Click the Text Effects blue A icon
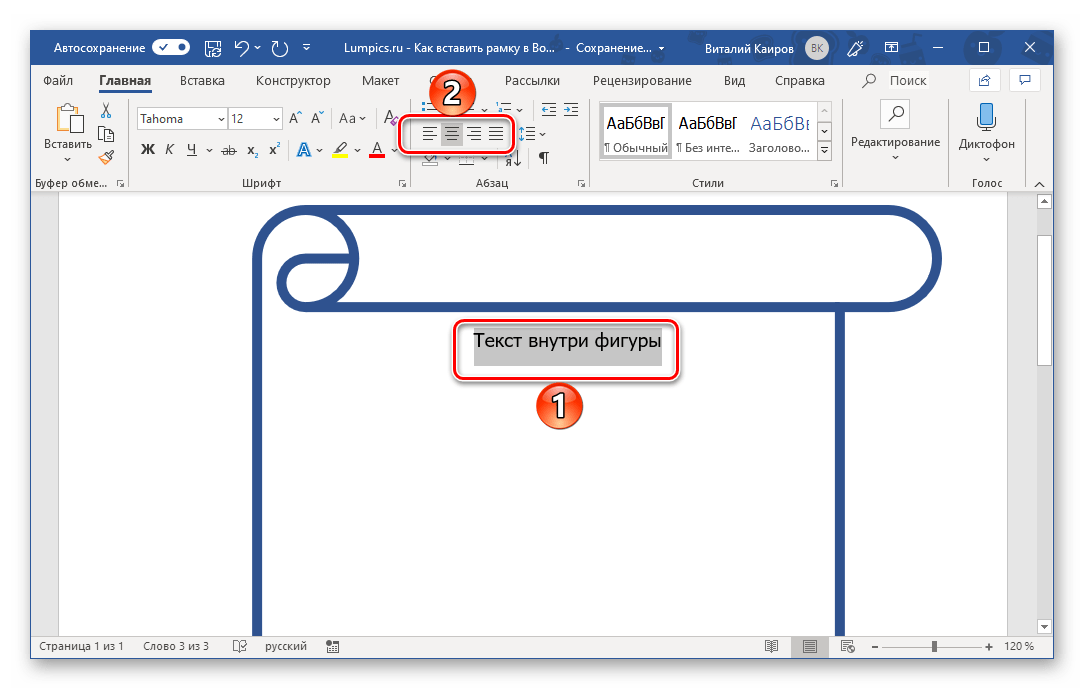 click(x=303, y=149)
